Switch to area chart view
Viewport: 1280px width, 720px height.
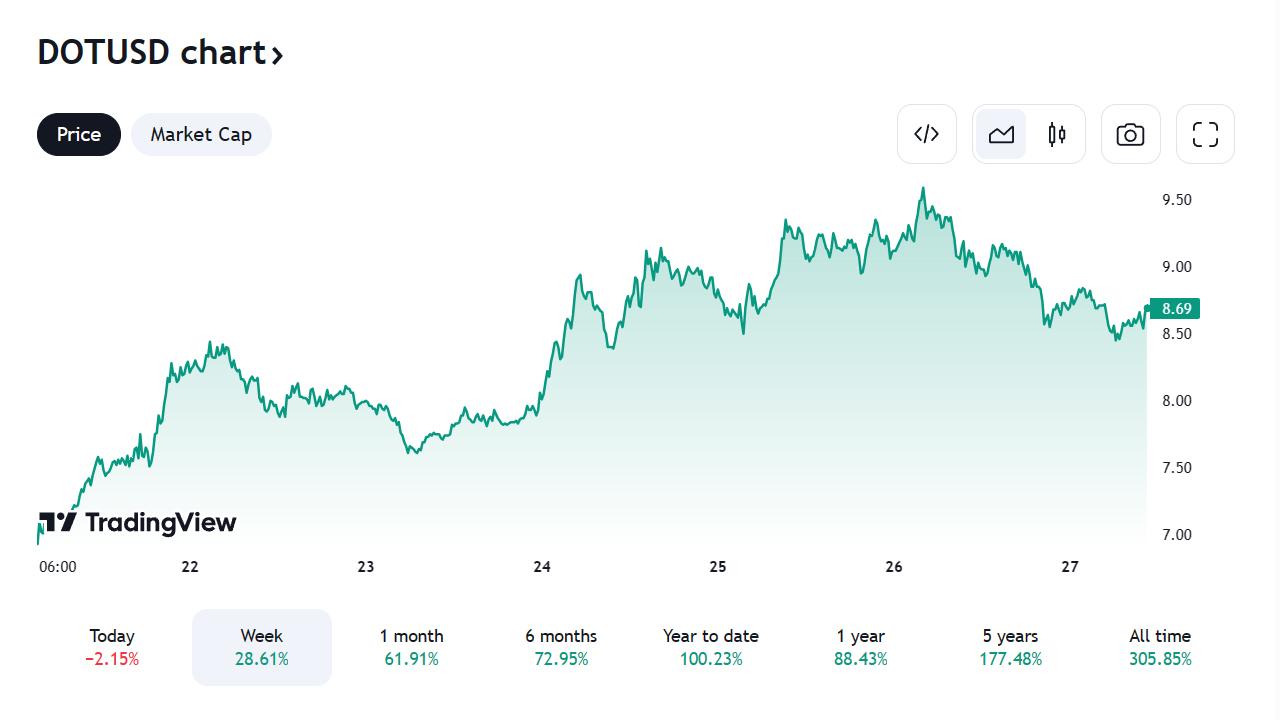[1001, 134]
